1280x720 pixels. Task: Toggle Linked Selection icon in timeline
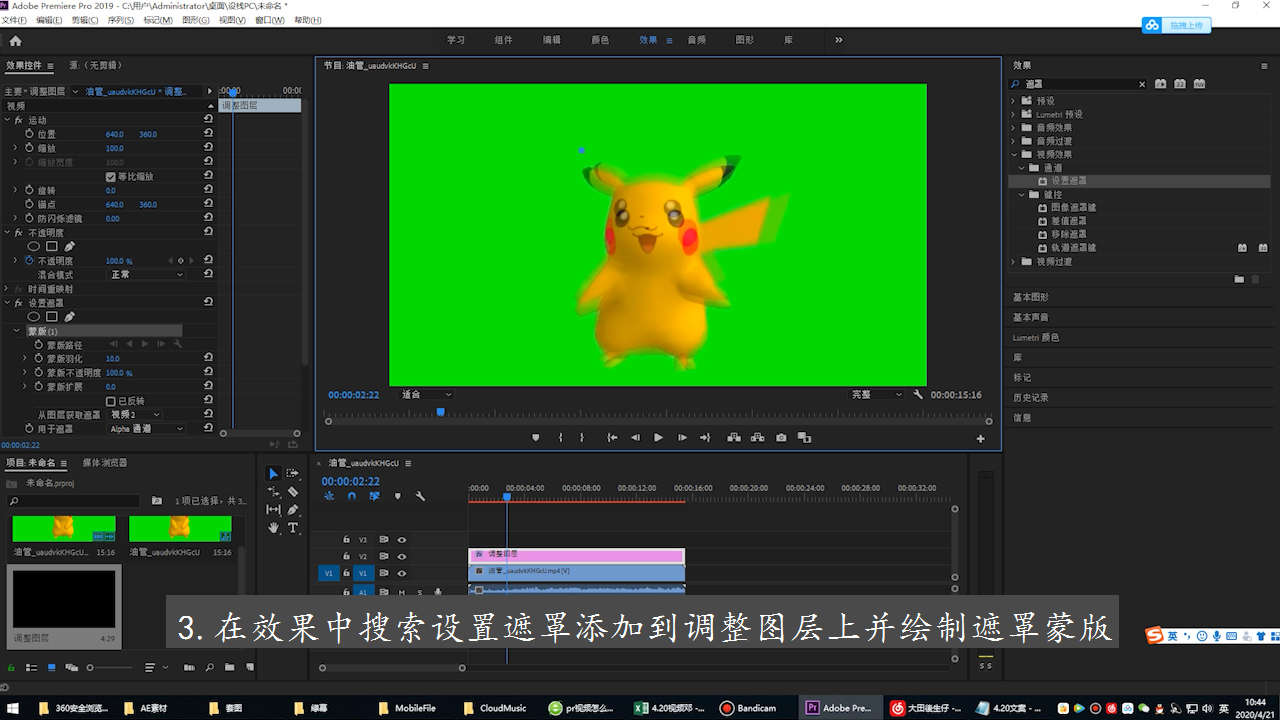(x=374, y=496)
